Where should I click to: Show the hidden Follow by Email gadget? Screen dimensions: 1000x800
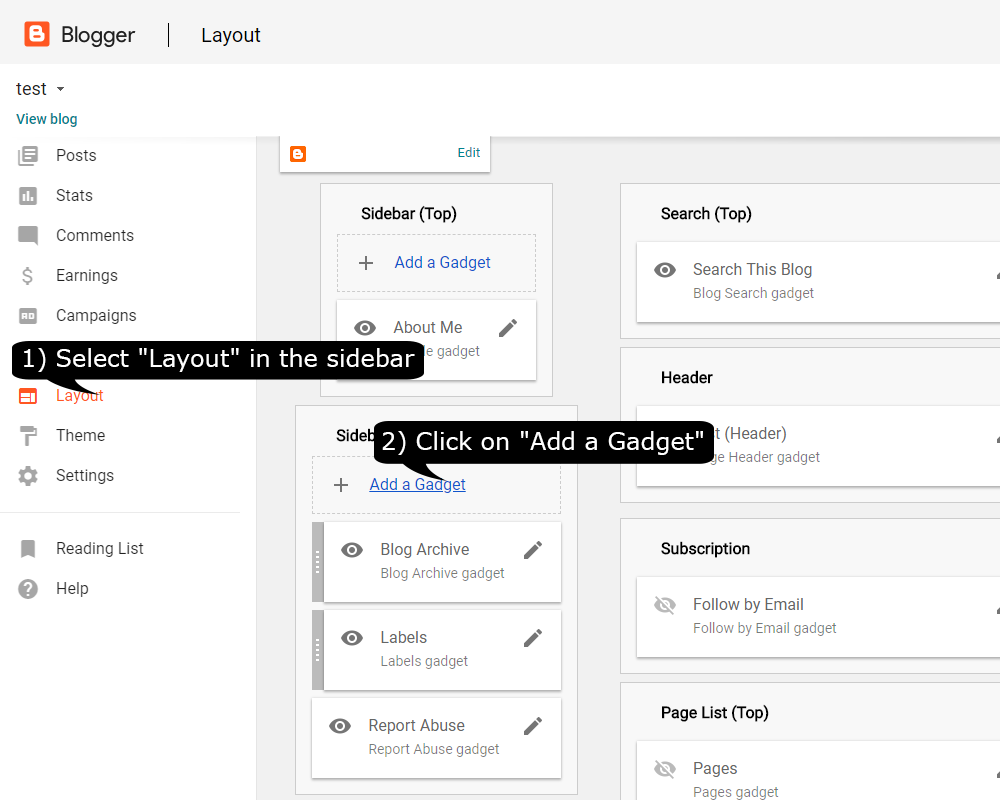(x=665, y=605)
